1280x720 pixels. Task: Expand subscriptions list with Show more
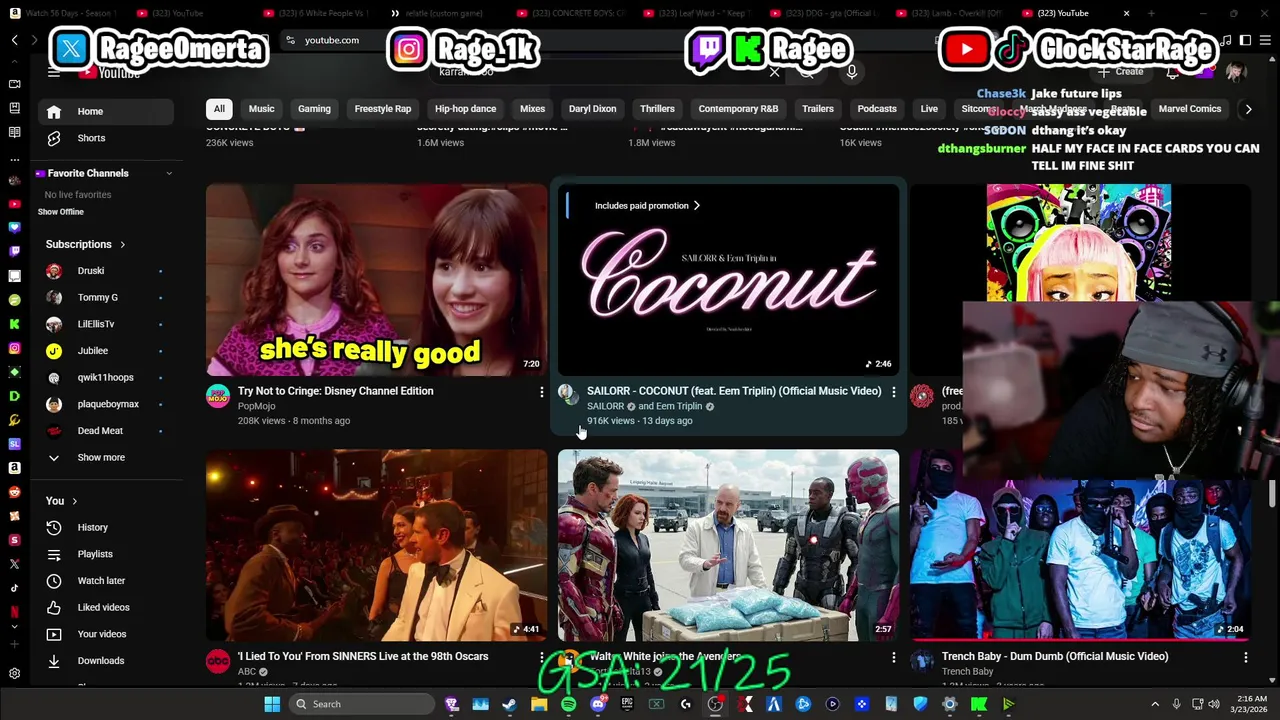pyautogui.click(x=105, y=457)
